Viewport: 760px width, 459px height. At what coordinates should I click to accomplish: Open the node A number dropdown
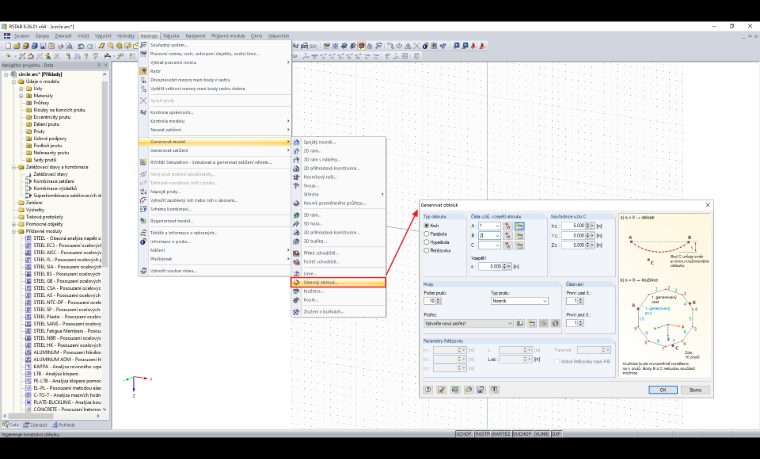(497, 226)
